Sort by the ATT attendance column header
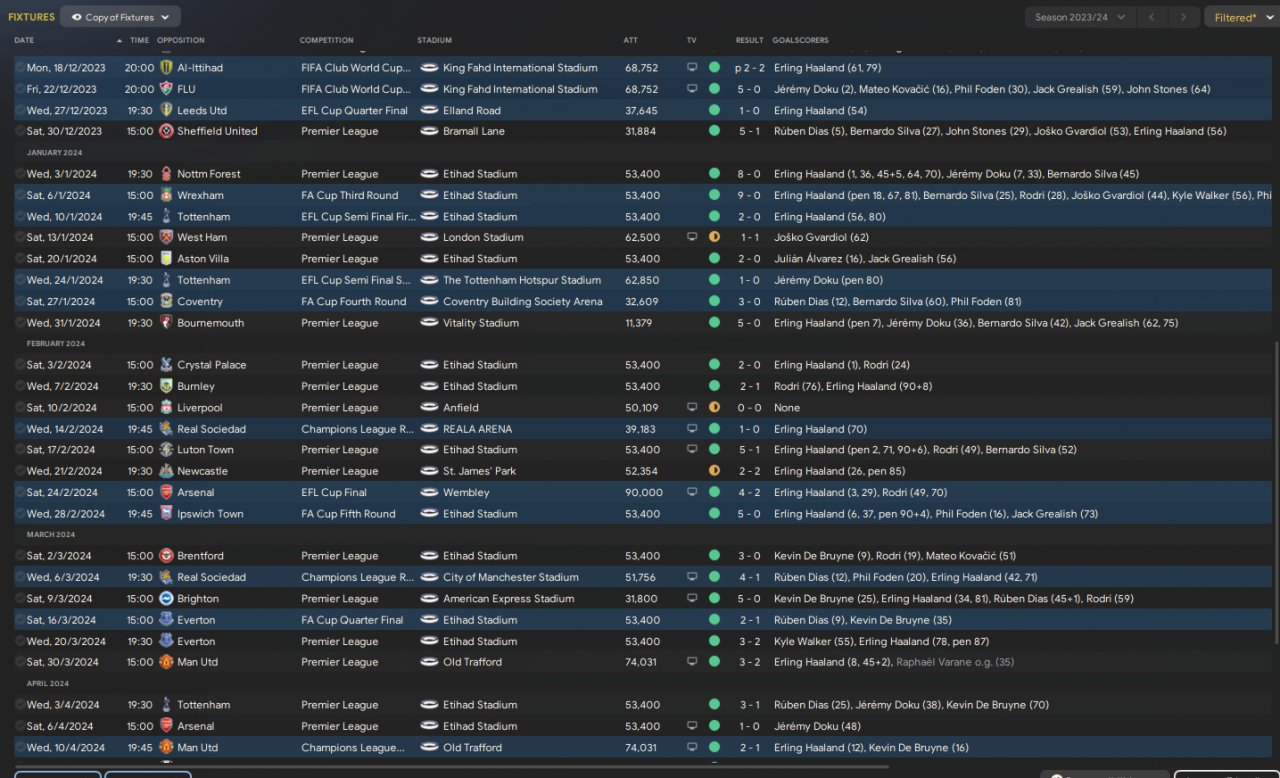 point(630,41)
